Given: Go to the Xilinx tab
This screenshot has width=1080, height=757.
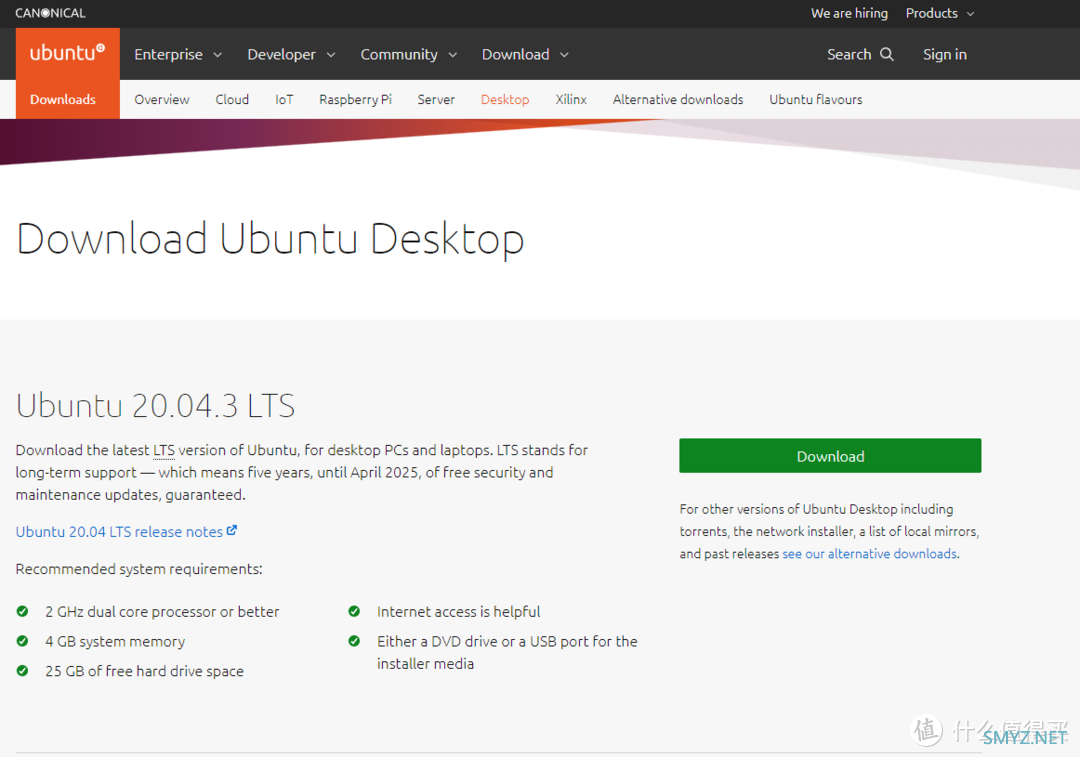Looking at the screenshot, I should [x=571, y=99].
